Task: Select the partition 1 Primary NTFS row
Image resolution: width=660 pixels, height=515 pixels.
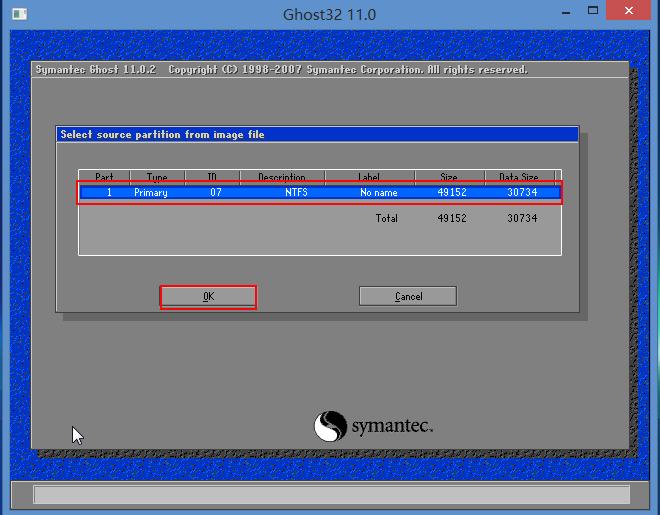Action: pyautogui.click(x=320, y=193)
